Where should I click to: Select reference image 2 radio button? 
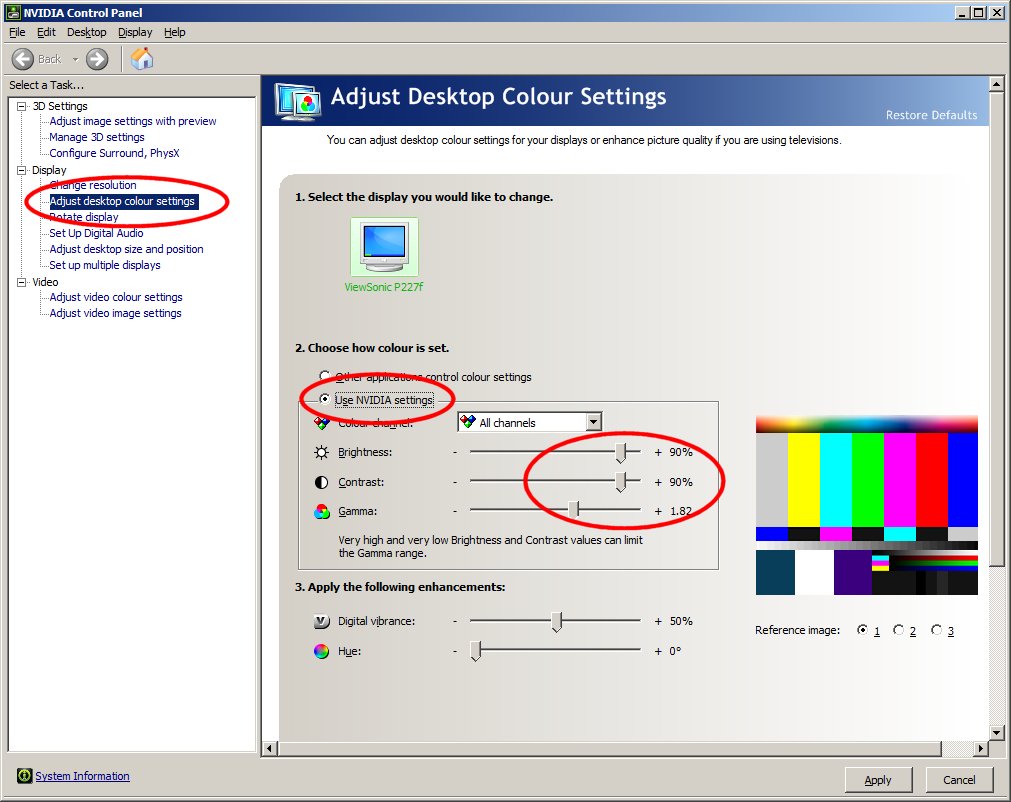coord(899,630)
